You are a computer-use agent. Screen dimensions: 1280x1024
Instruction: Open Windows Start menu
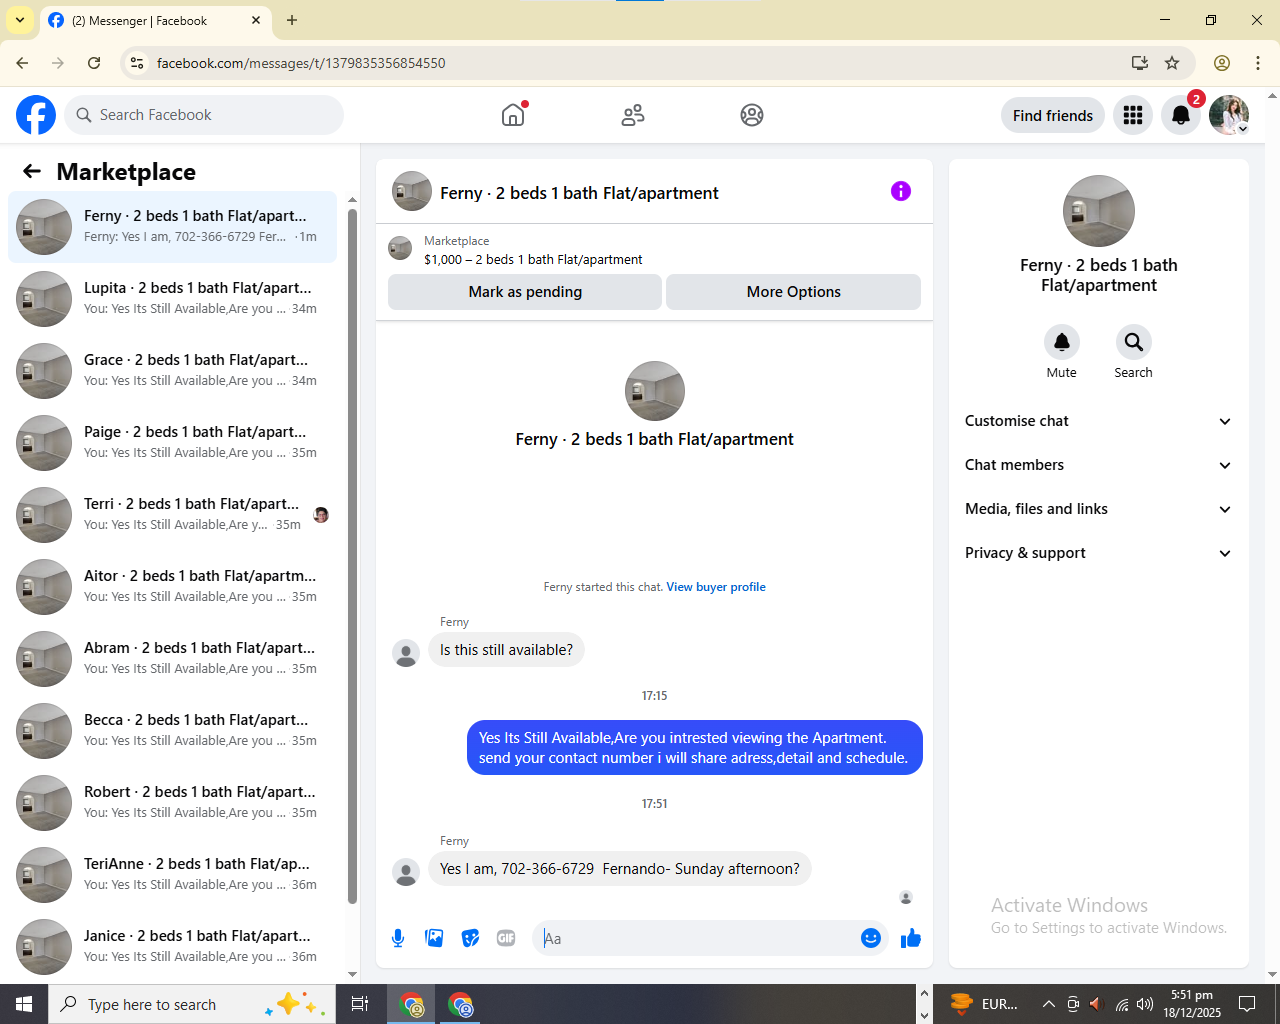(24, 1004)
